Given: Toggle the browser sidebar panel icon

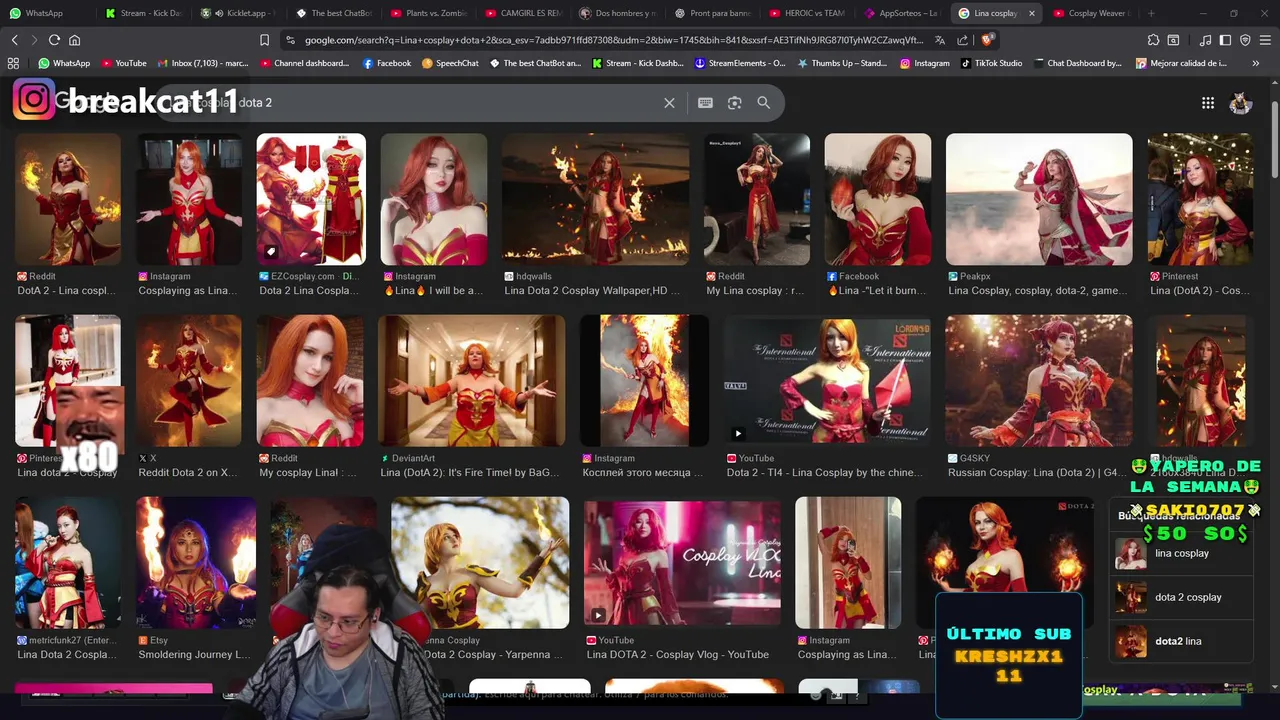Looking at the screenshot, I should click(x=1225, y=40).
